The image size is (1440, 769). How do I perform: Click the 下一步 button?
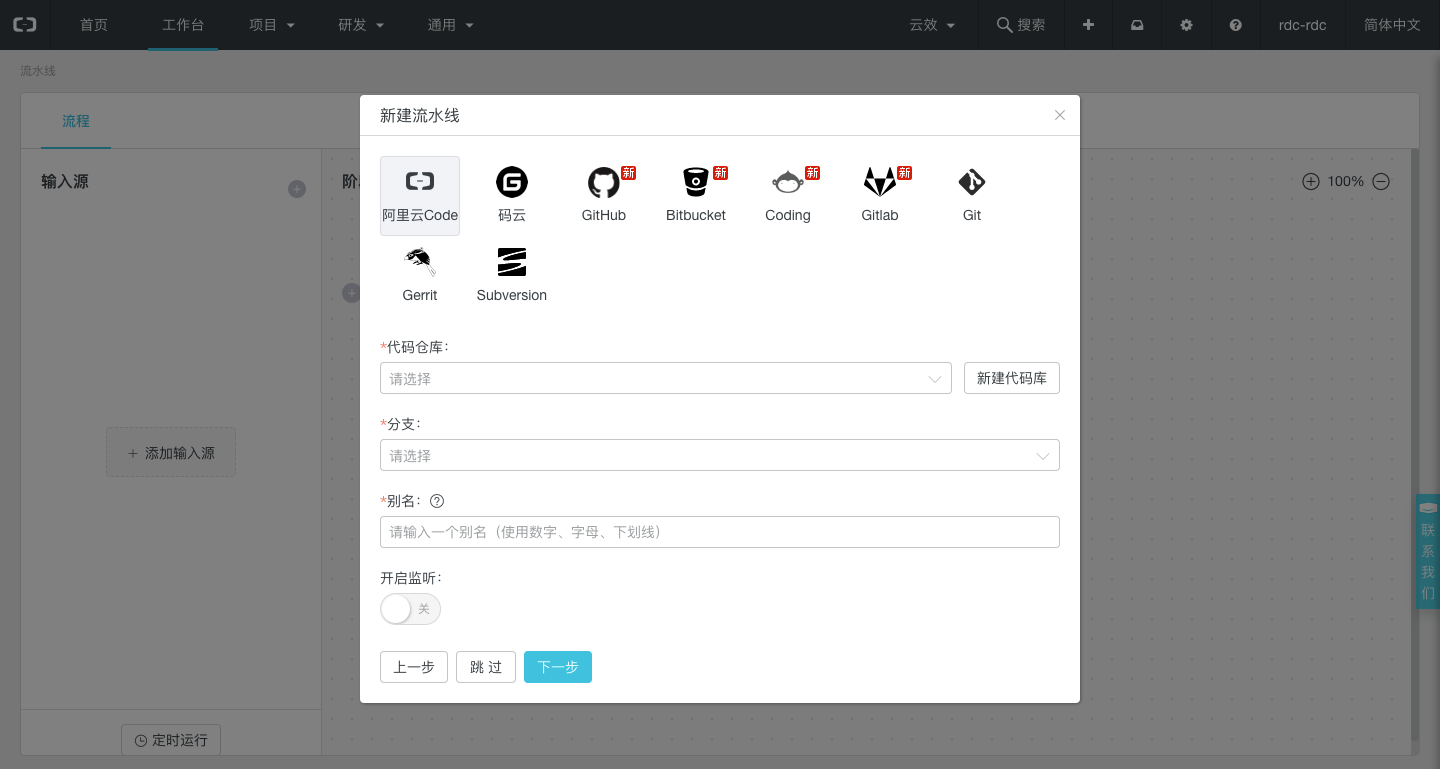tap(558, 667)
